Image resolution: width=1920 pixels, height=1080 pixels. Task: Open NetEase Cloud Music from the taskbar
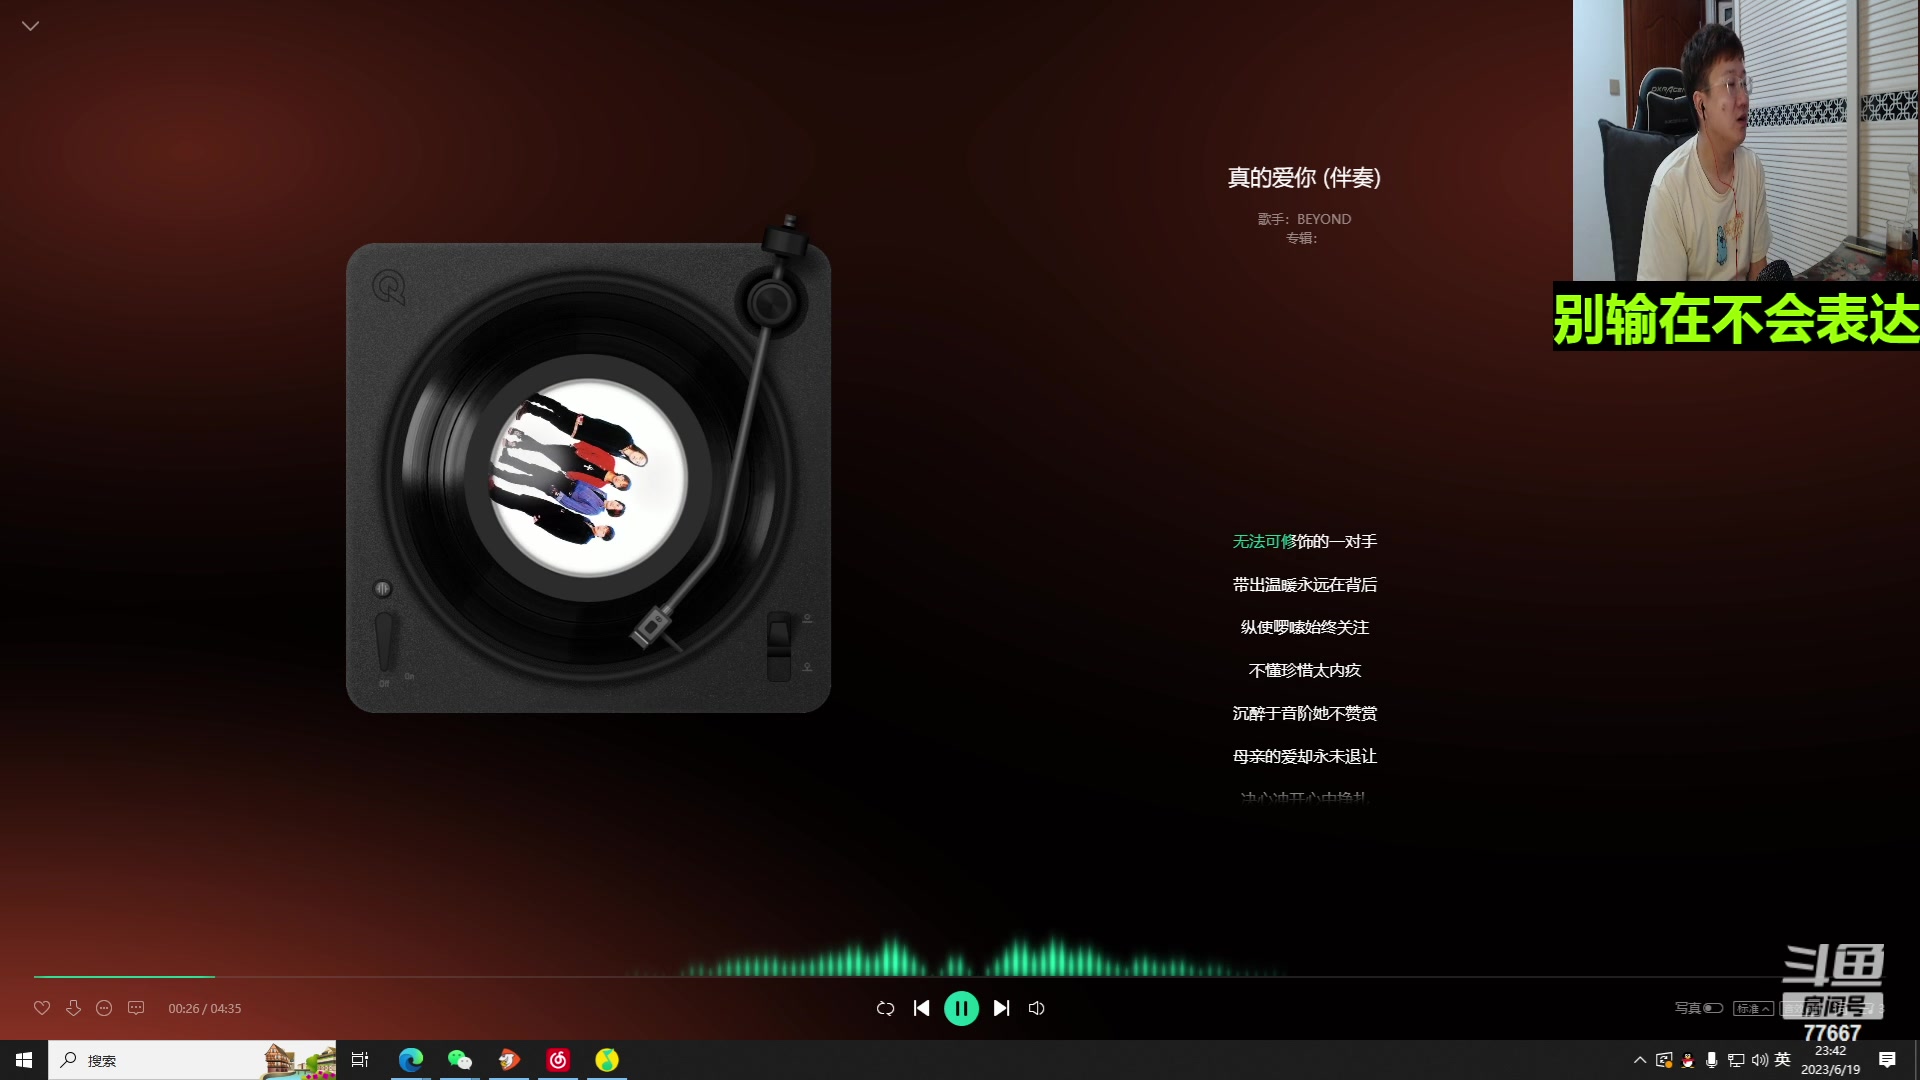(558, 1060)
